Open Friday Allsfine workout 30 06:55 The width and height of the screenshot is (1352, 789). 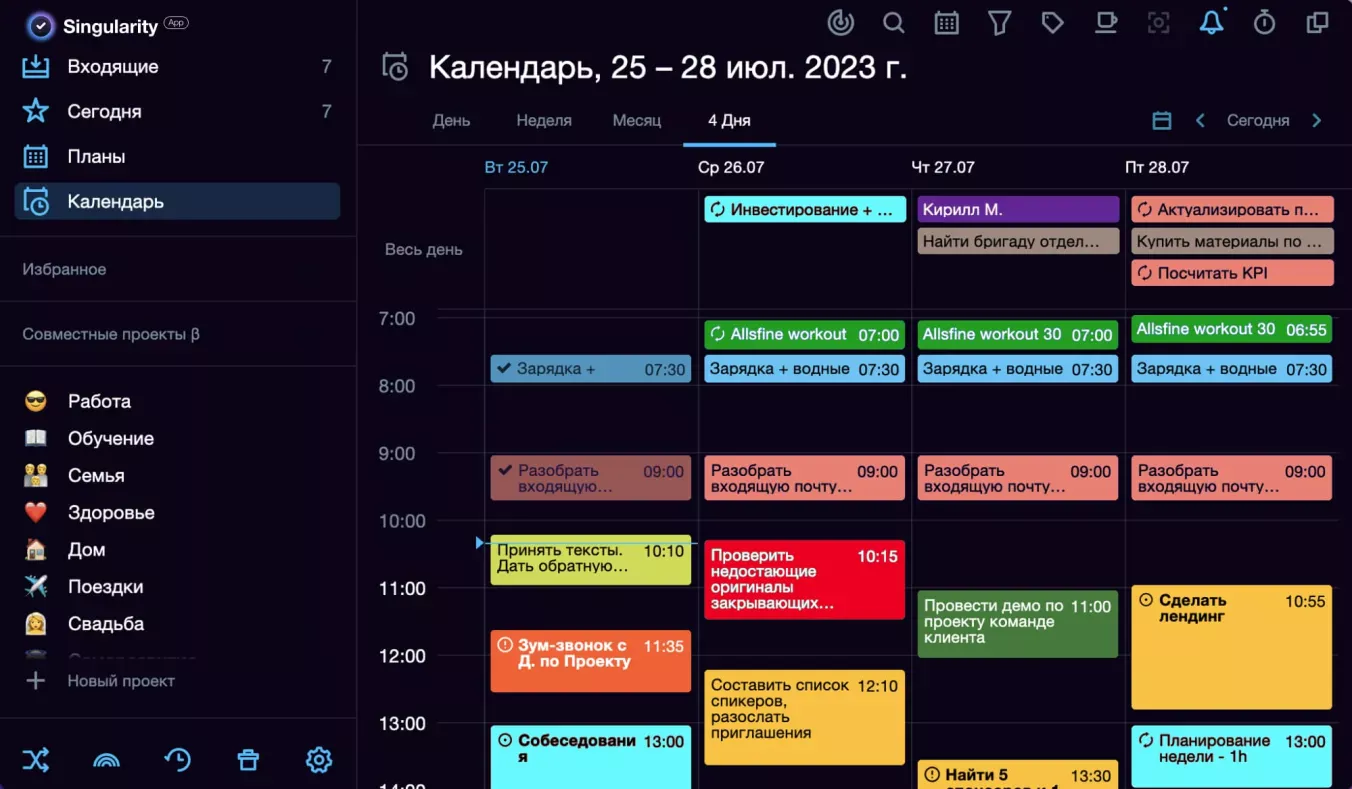[x=1232, y=329]
